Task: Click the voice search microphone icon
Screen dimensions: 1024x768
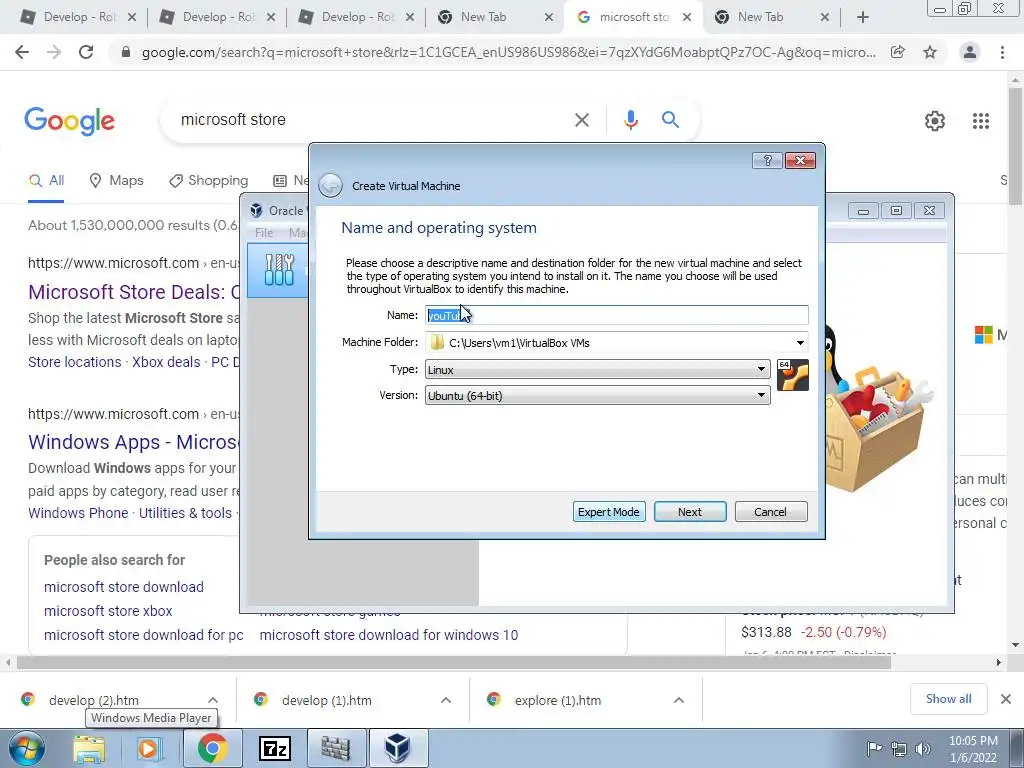Action: click(x=630, y=120)
